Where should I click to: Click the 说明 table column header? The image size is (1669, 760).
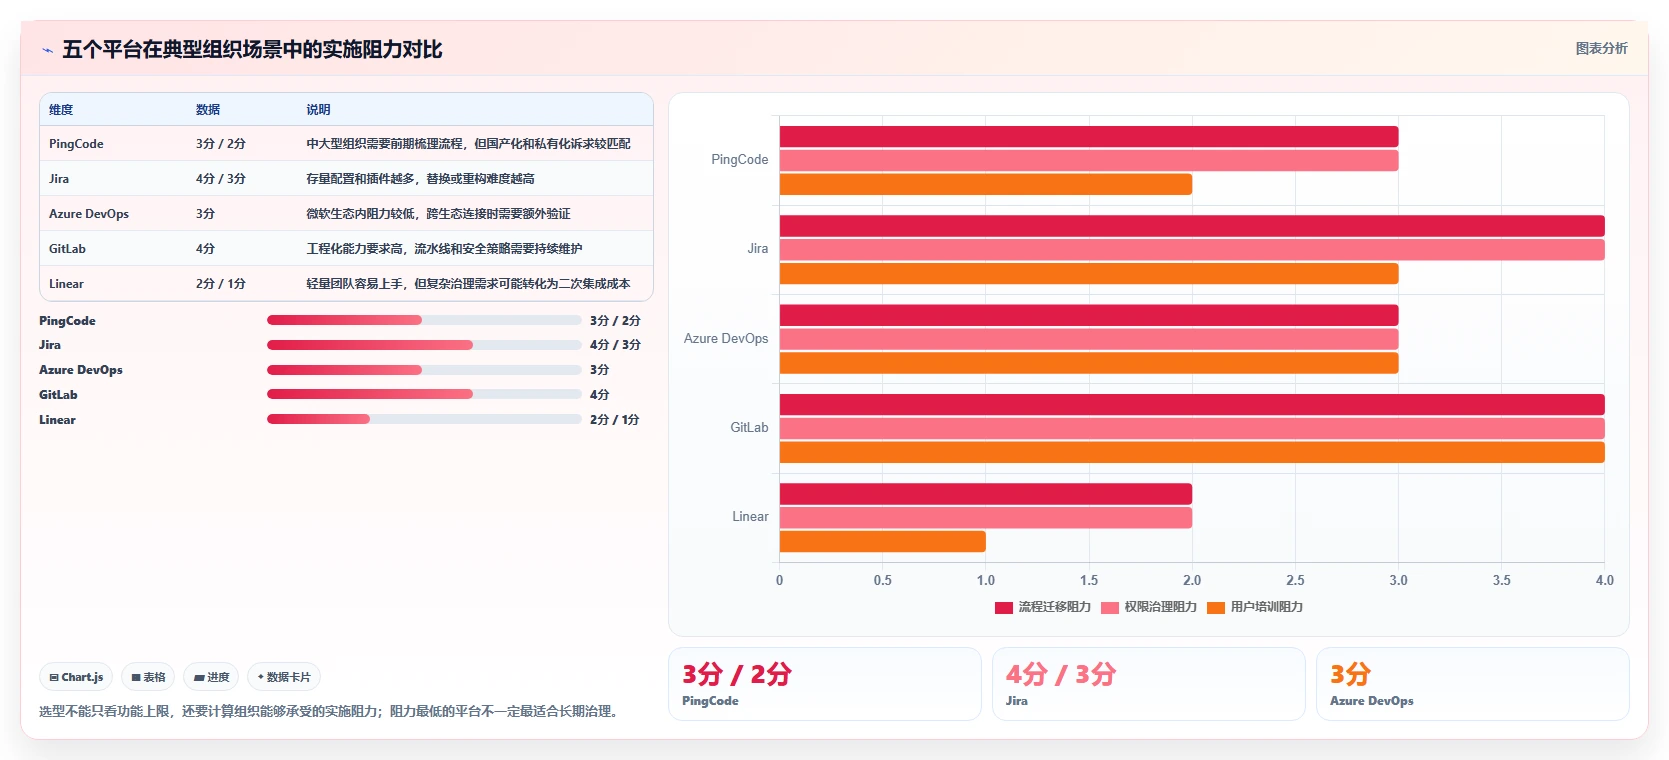tap(318, 110)
